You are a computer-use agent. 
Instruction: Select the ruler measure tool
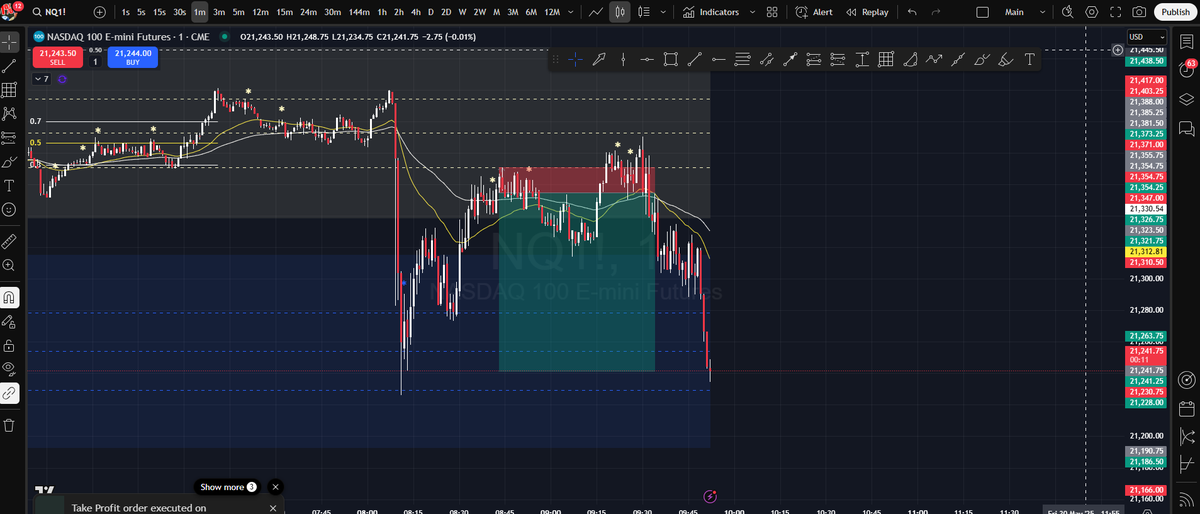[x=9, y=241]
